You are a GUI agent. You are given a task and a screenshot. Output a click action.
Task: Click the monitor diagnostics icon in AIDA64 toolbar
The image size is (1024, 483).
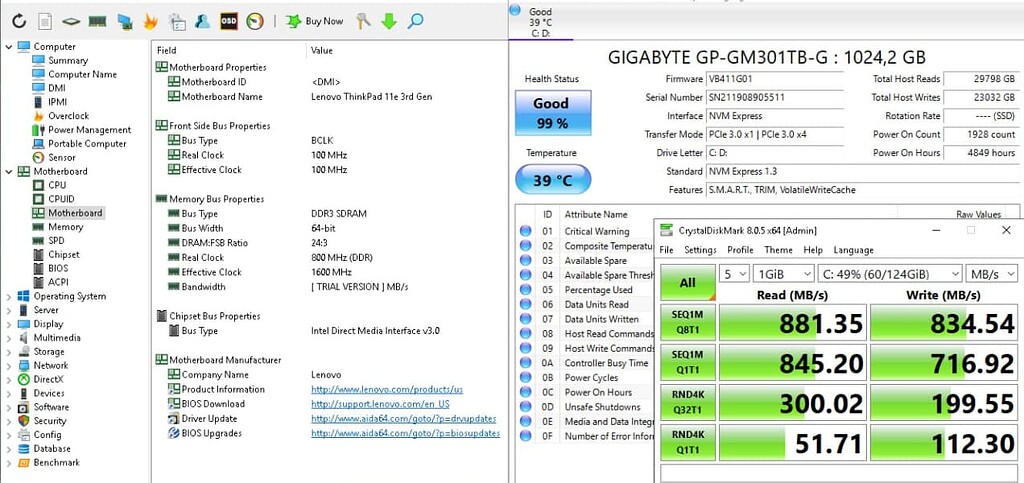pos(125,22)
